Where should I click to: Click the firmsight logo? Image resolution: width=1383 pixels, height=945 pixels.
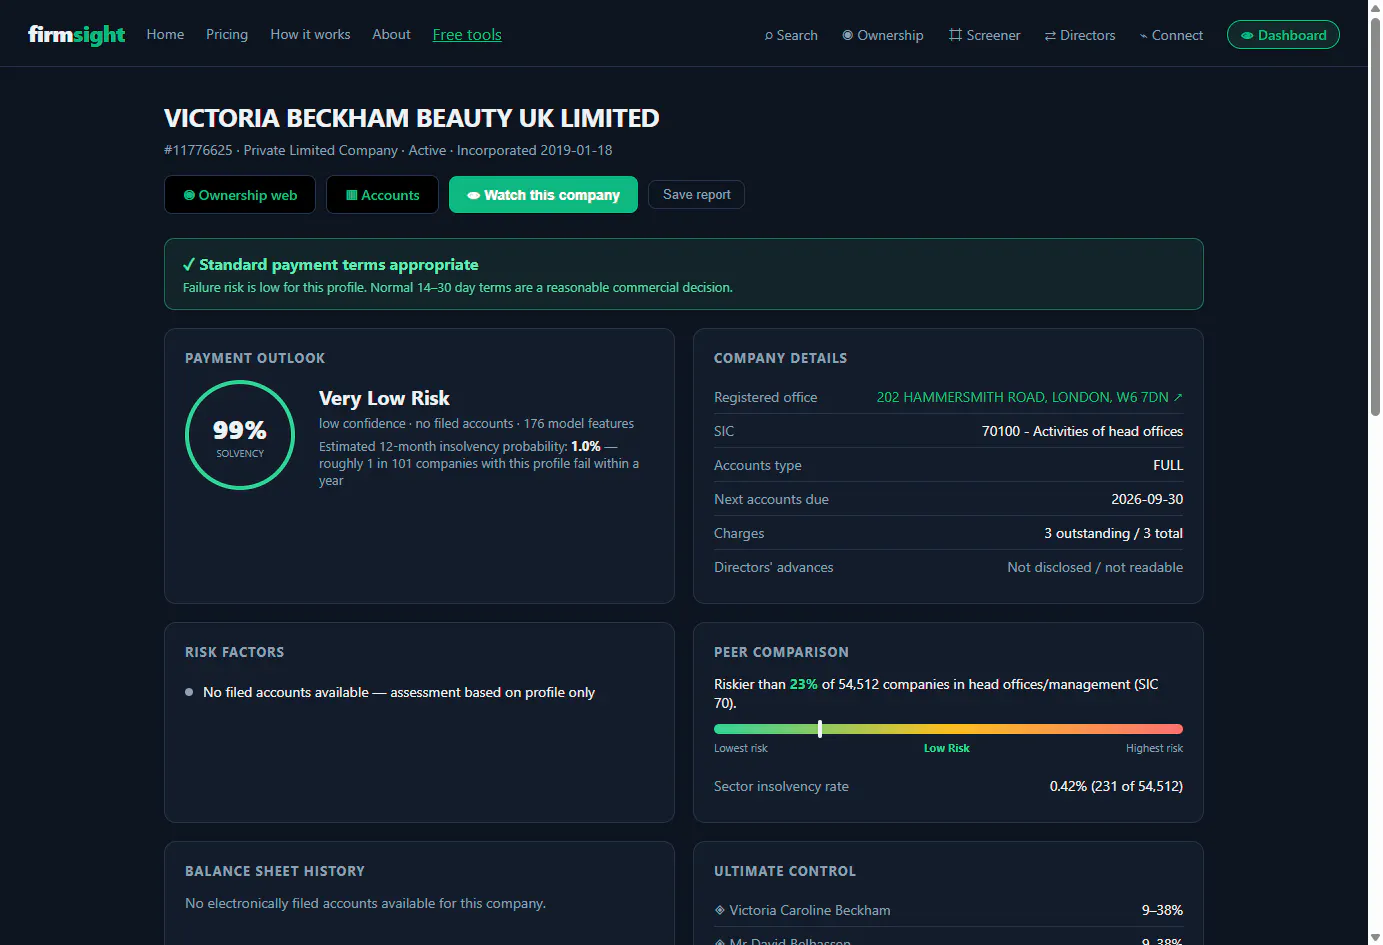(x=76, y=35)
